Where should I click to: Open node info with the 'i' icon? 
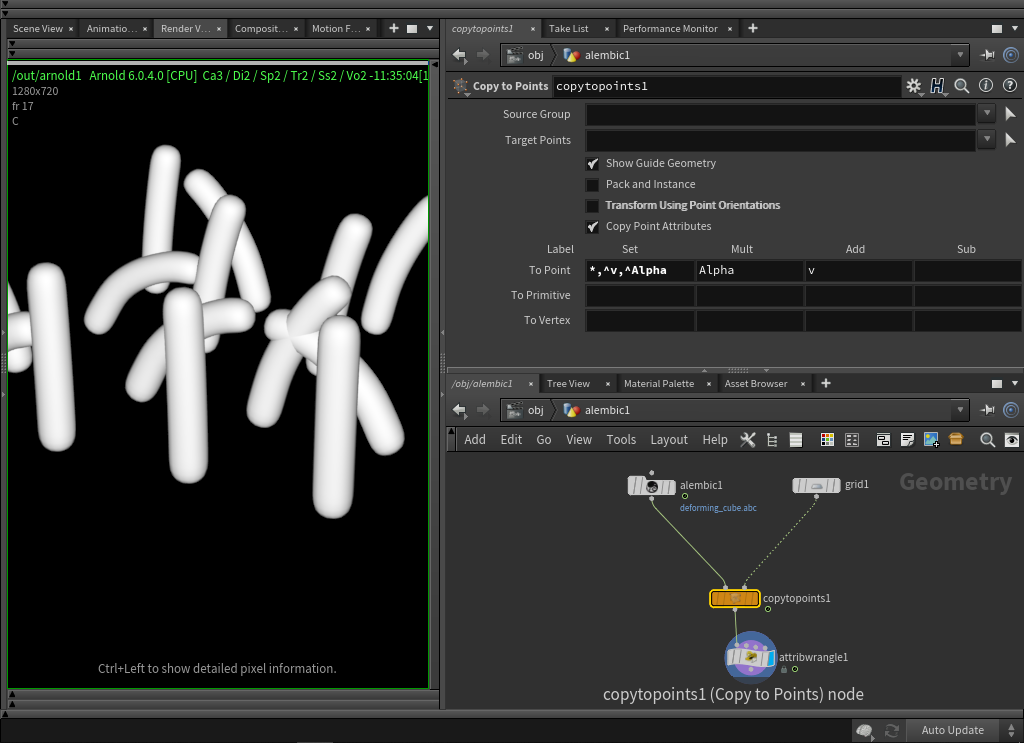click(x=986, y=87)
